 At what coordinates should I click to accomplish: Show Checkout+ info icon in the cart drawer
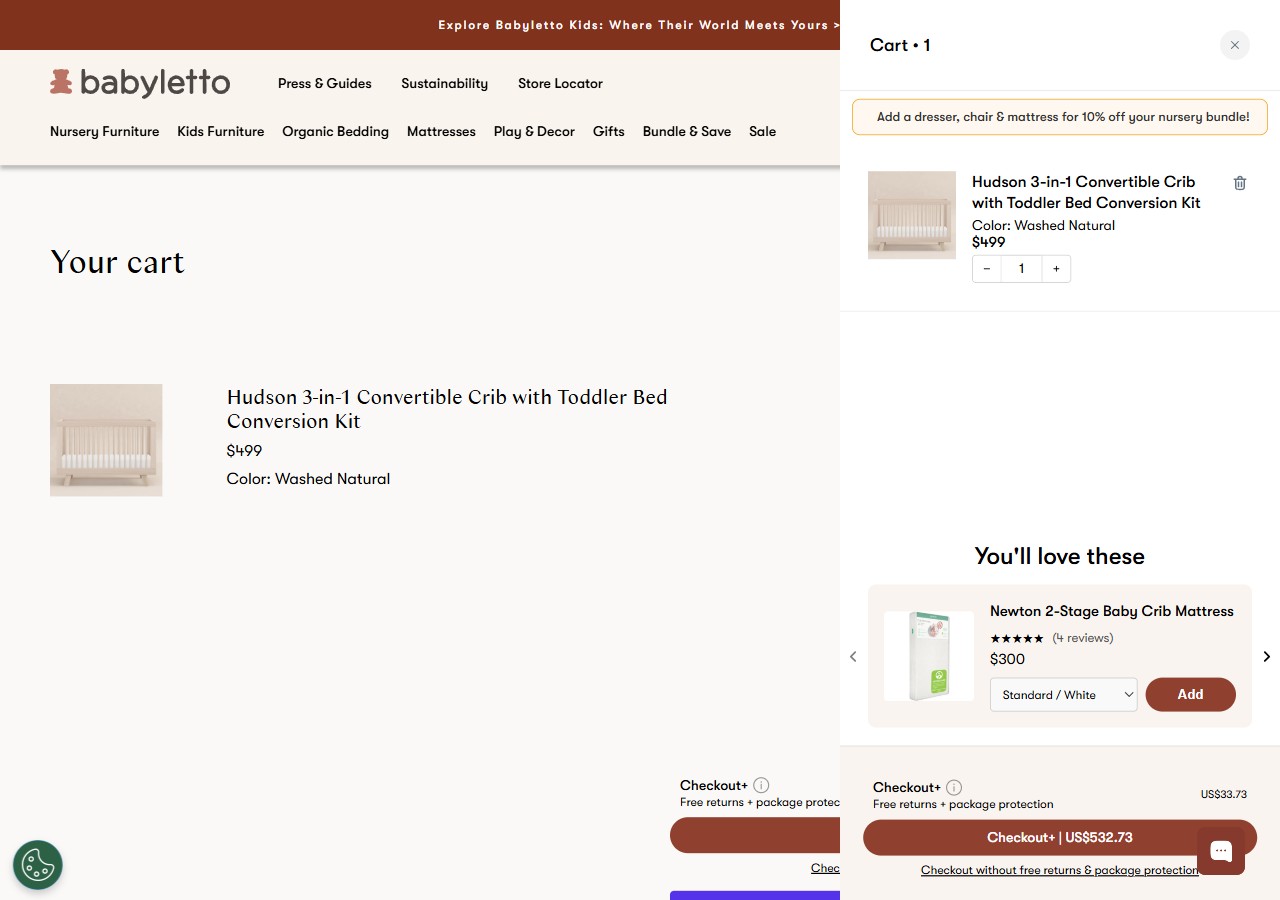coord(954,787)
